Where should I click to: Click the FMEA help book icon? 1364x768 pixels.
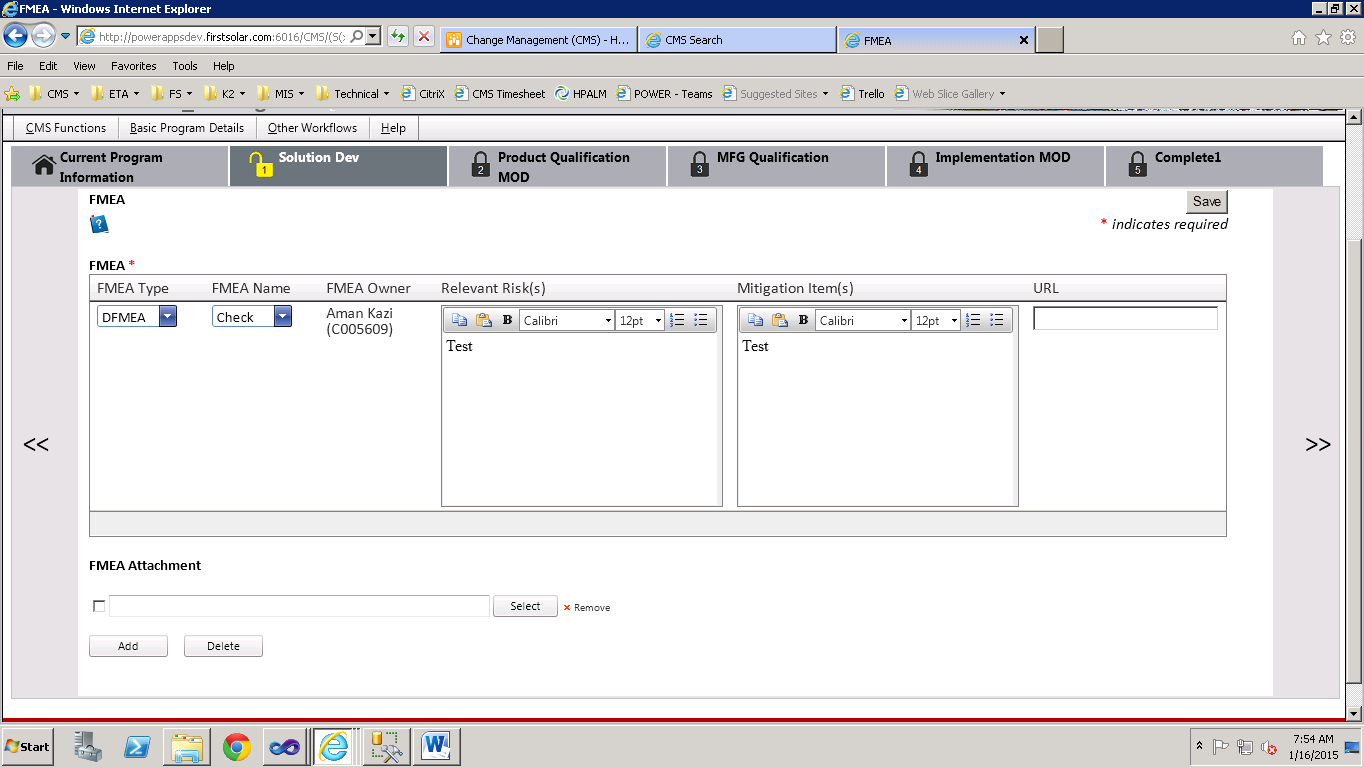tap(99, 224)
